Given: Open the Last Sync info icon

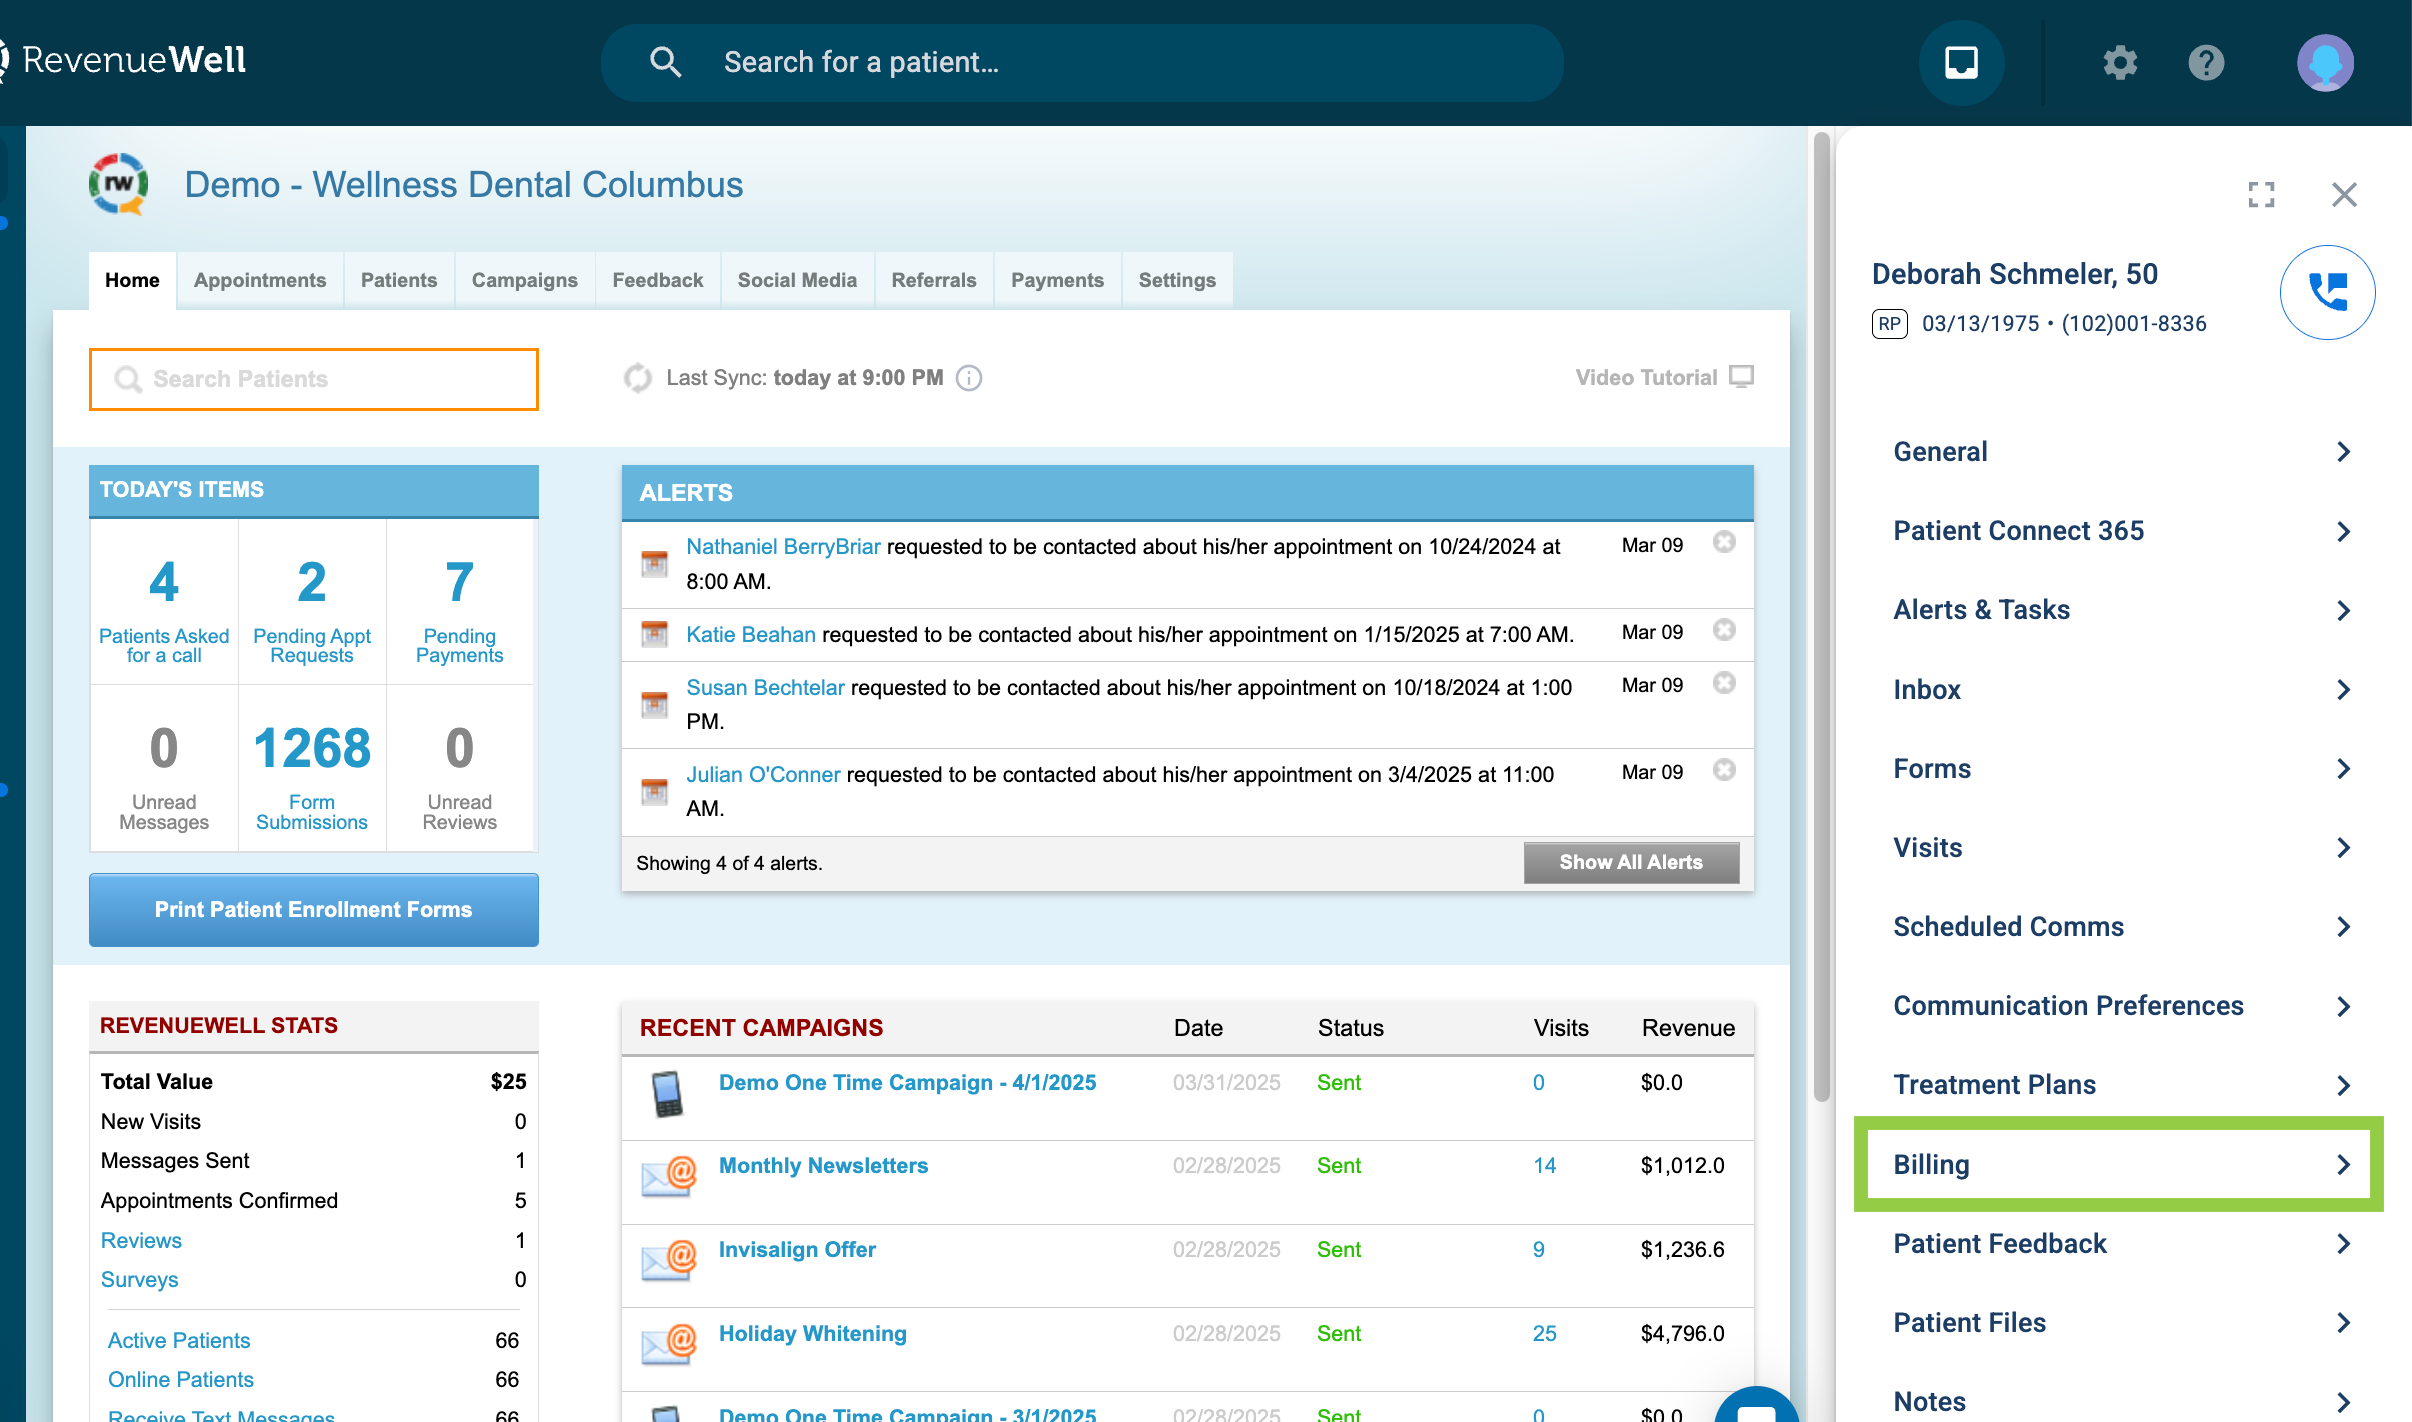Looking at the screenshot, I should point(968,378).
